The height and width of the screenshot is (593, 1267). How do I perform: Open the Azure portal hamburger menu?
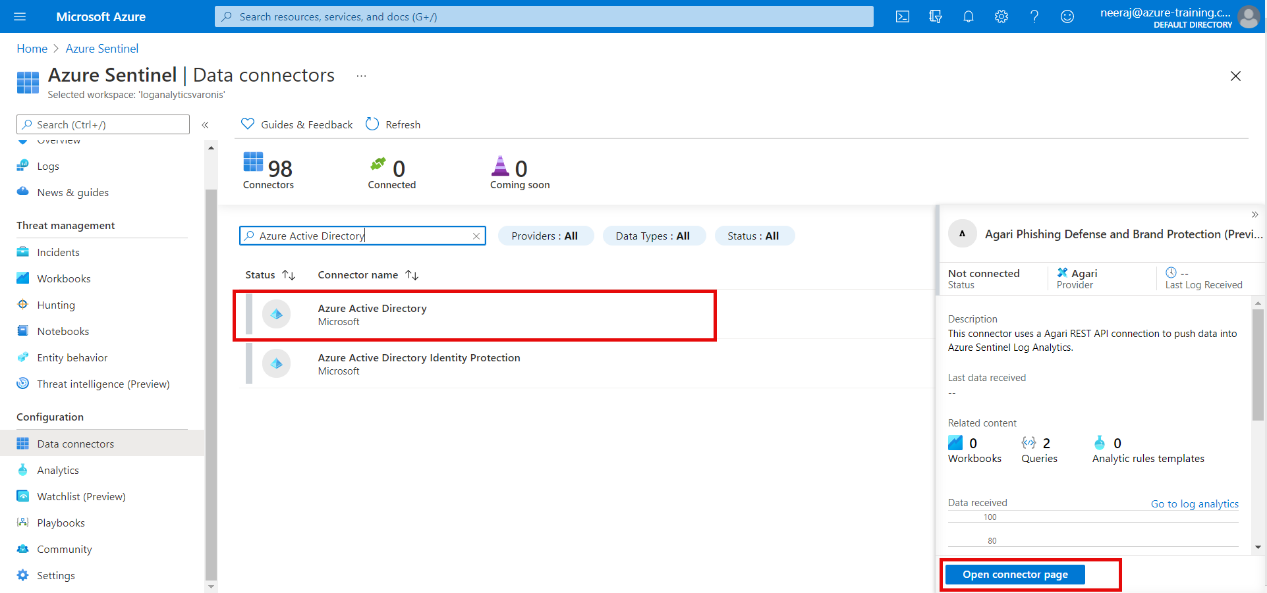20,16
